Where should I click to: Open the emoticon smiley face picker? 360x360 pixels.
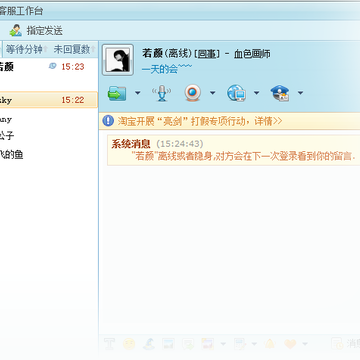(x=129, y=343)
